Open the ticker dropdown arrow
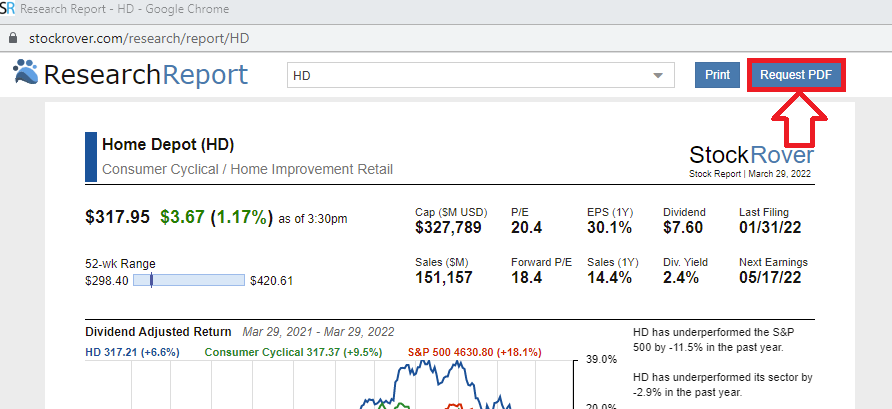This screenshot has width=892, height=409. coord(658,76)
